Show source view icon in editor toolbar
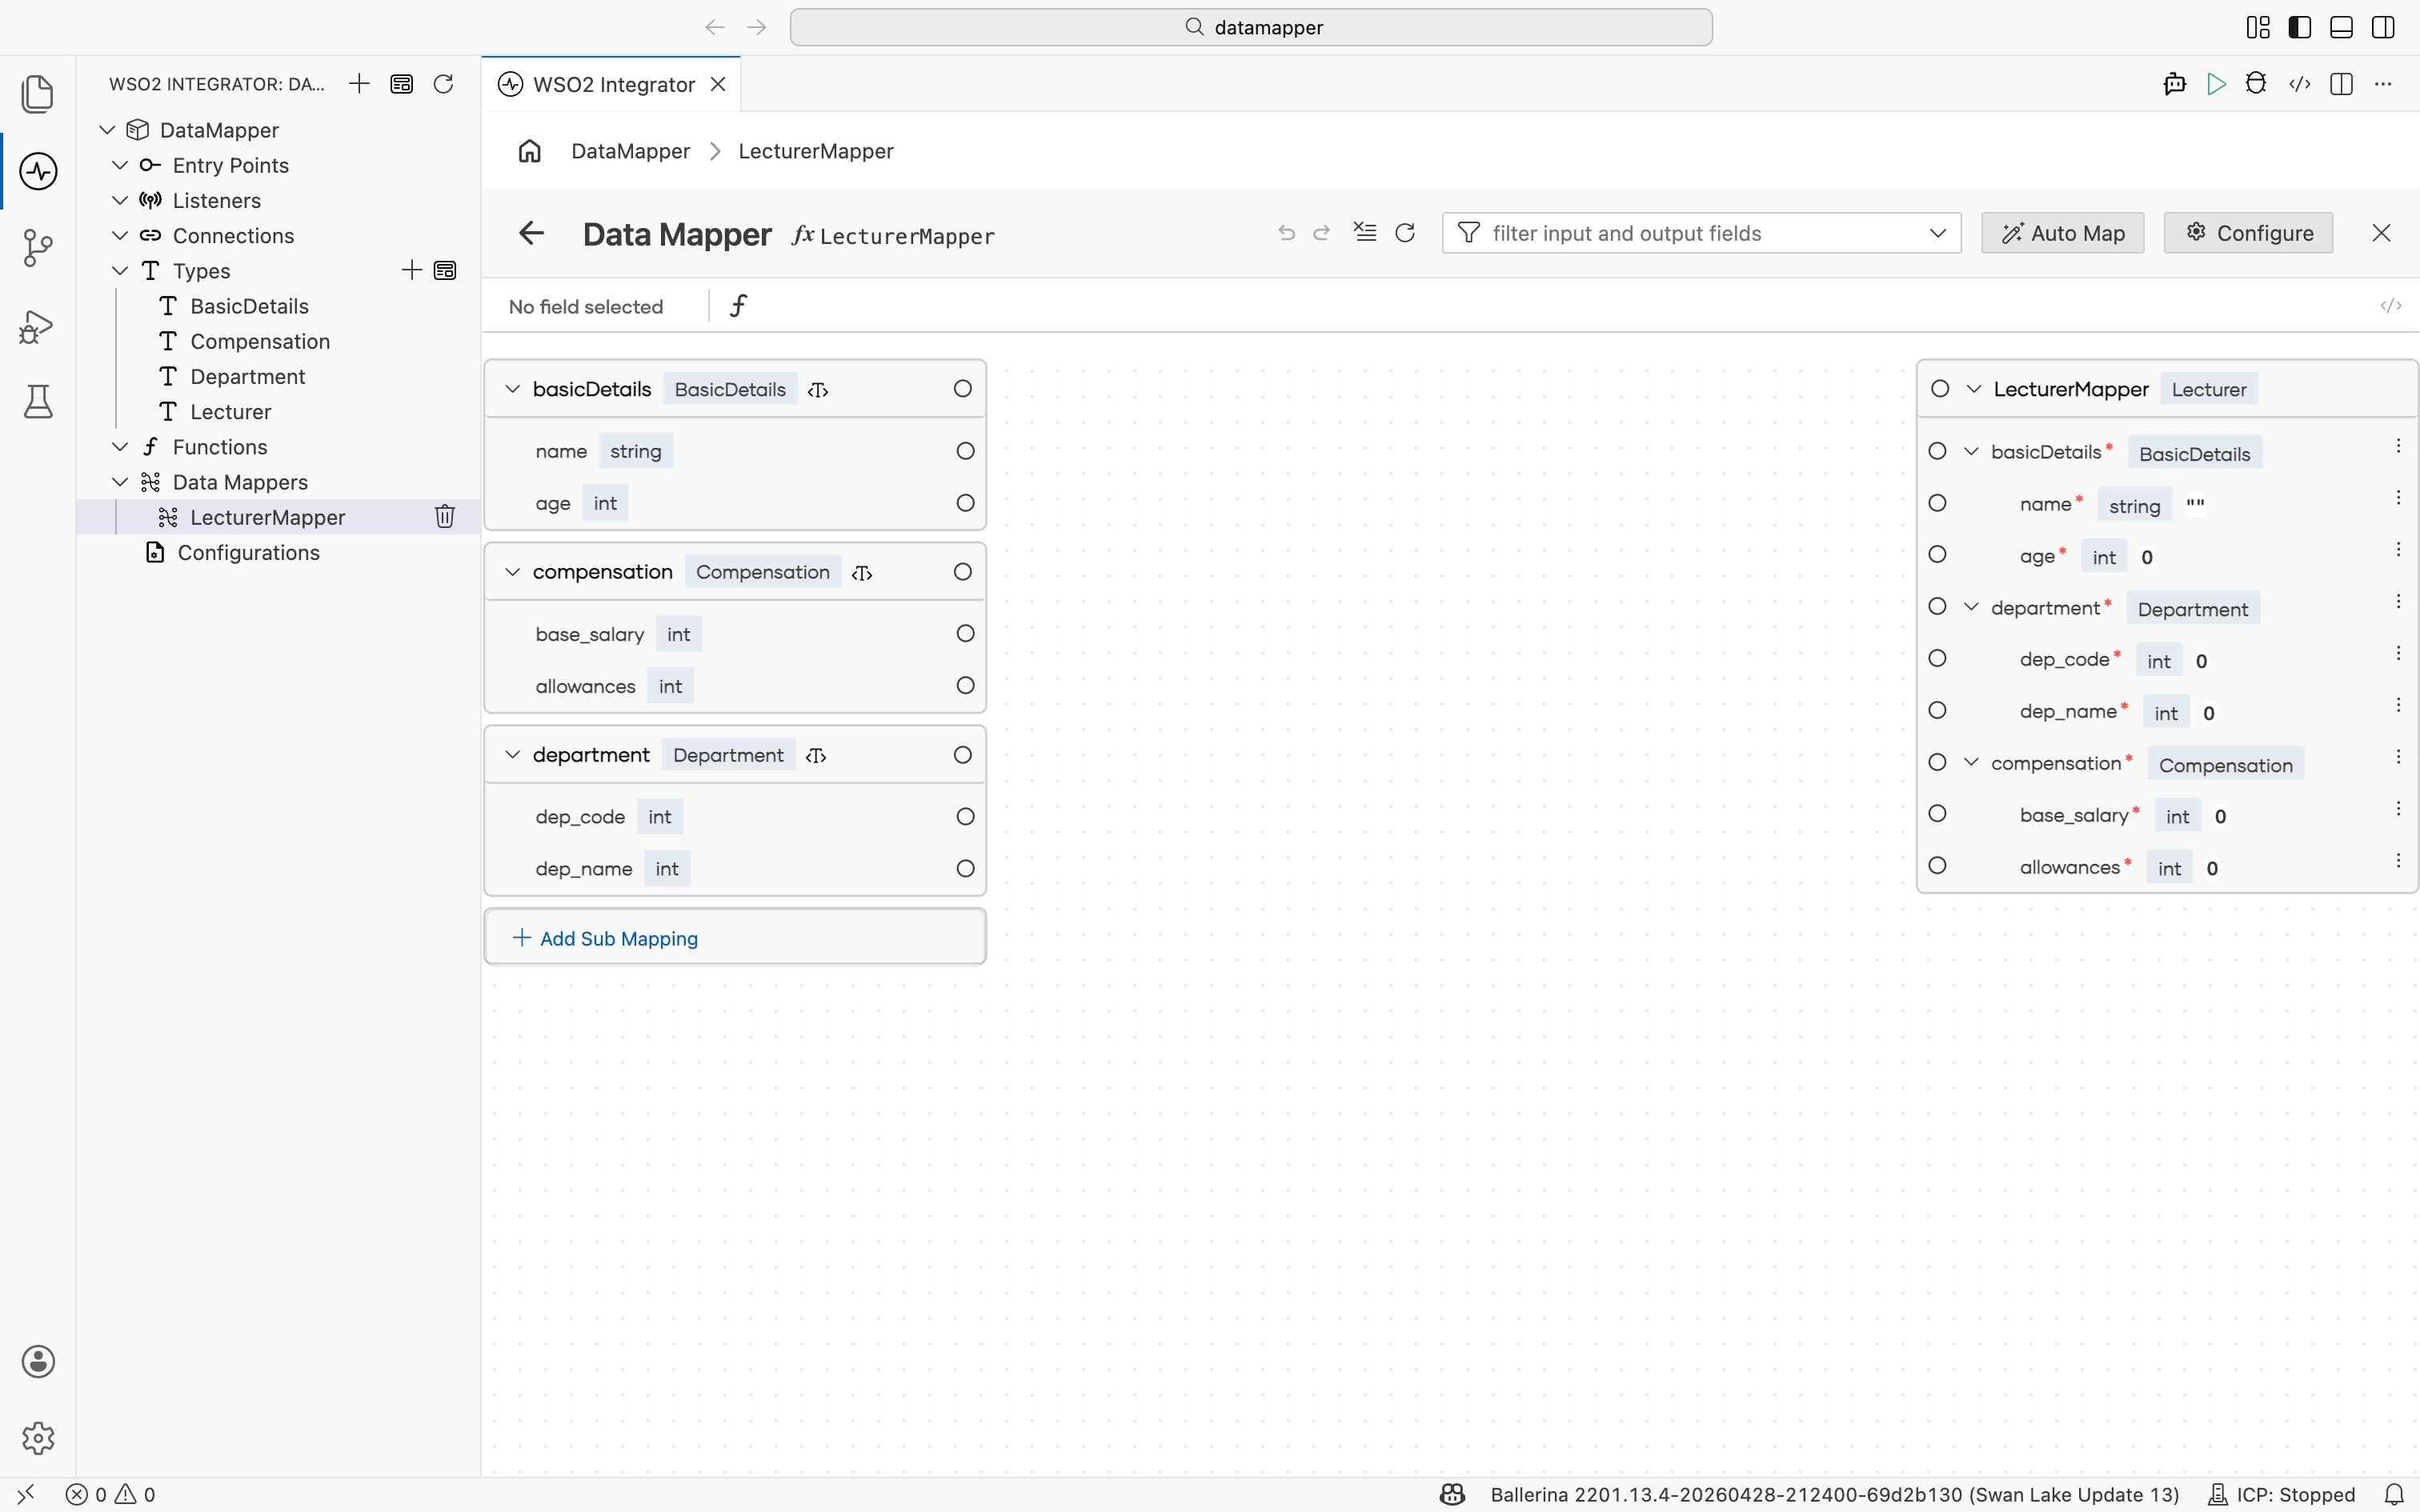This screenshot has width=2420, height=1512. [2299, 84]
